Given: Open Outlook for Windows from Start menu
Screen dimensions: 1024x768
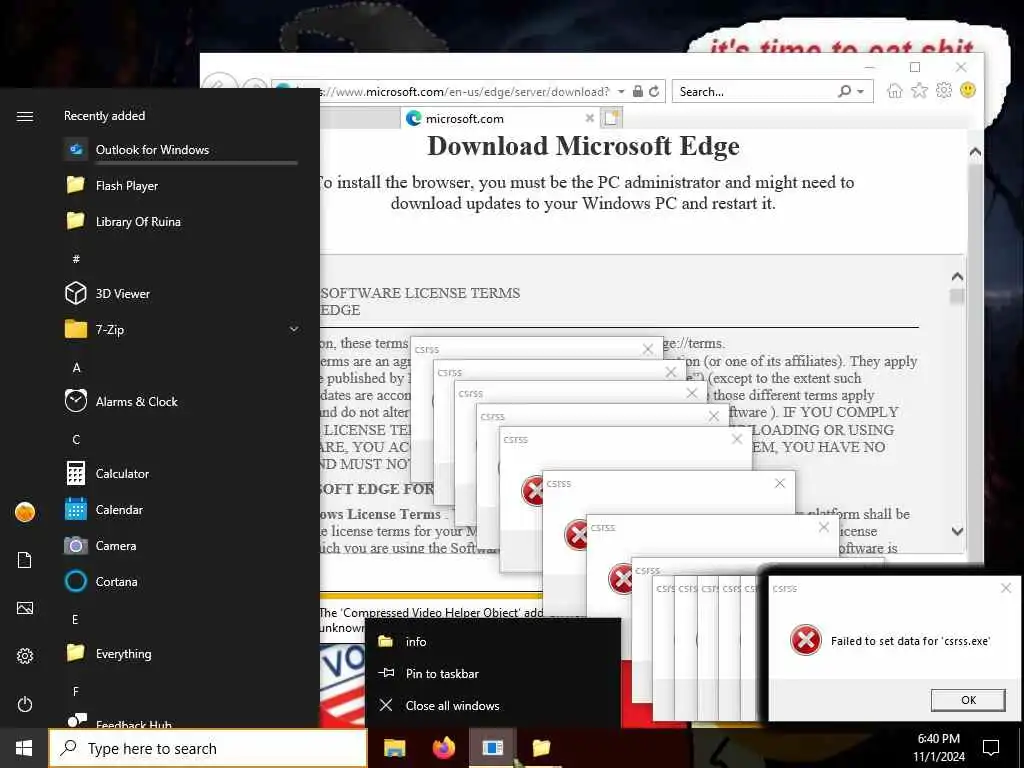Looking at the screenshot, I should [x=181, y=150].
